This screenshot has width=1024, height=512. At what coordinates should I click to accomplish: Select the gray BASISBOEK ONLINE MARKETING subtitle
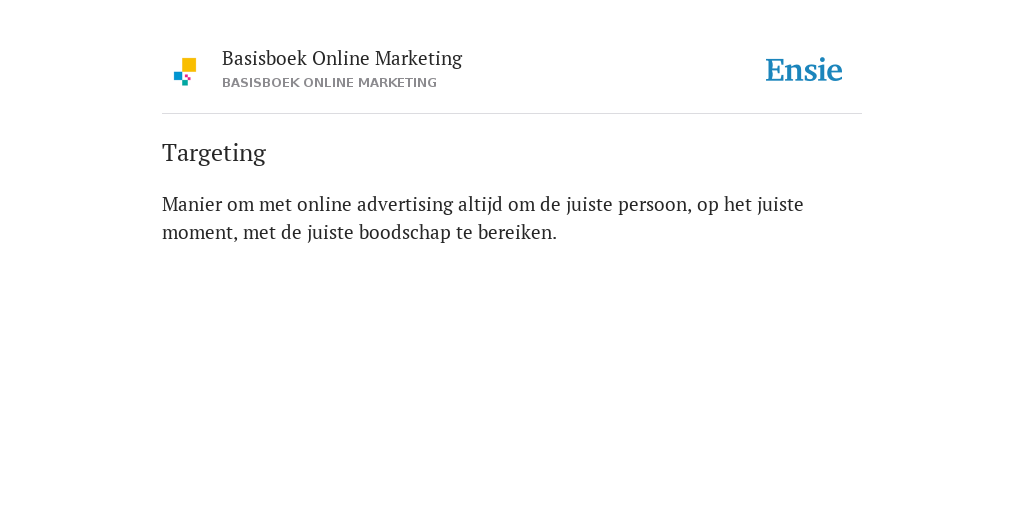point(329,83)
